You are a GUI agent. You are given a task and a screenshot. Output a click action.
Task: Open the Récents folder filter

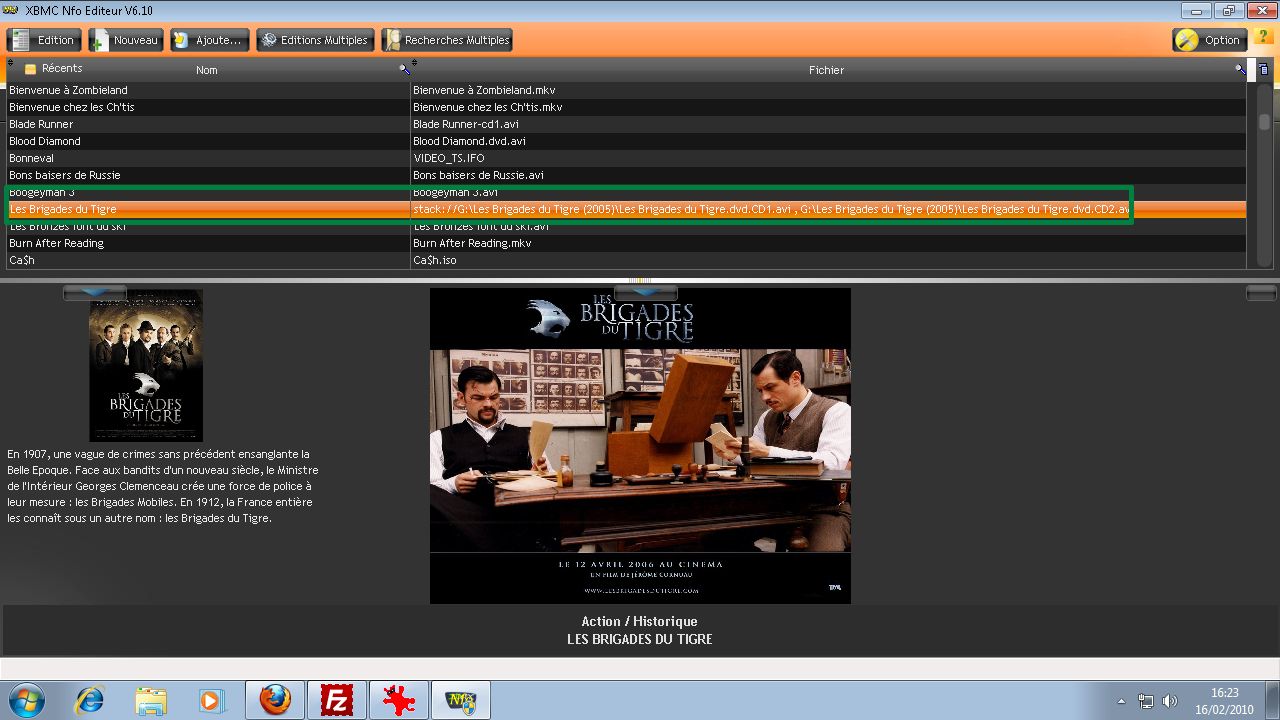pyautogui.click(x=53, y=68)
